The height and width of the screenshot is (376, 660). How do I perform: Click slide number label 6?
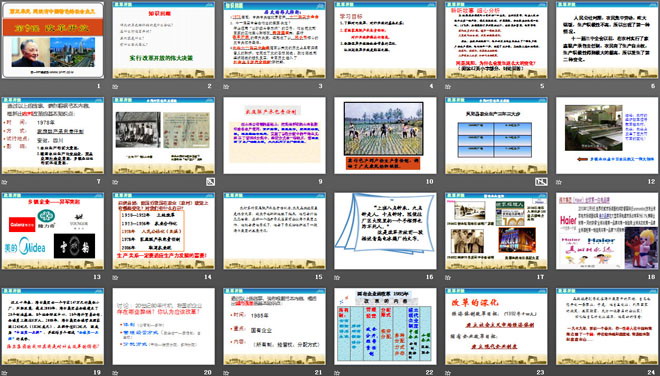click(x=653, y=86)
